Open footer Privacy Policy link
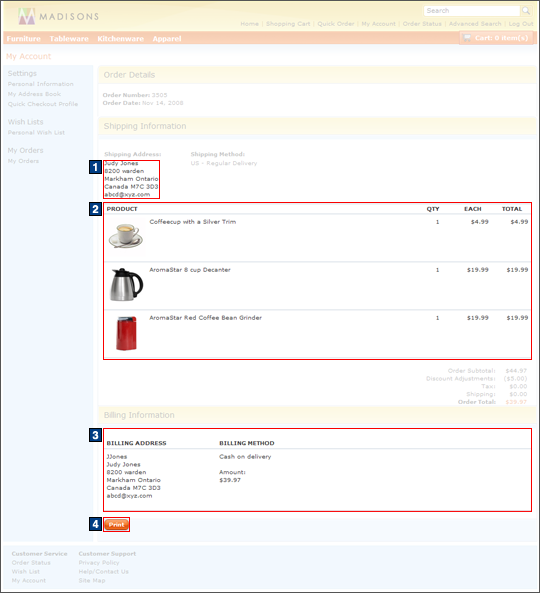540x593 pixels. [99, 562]
